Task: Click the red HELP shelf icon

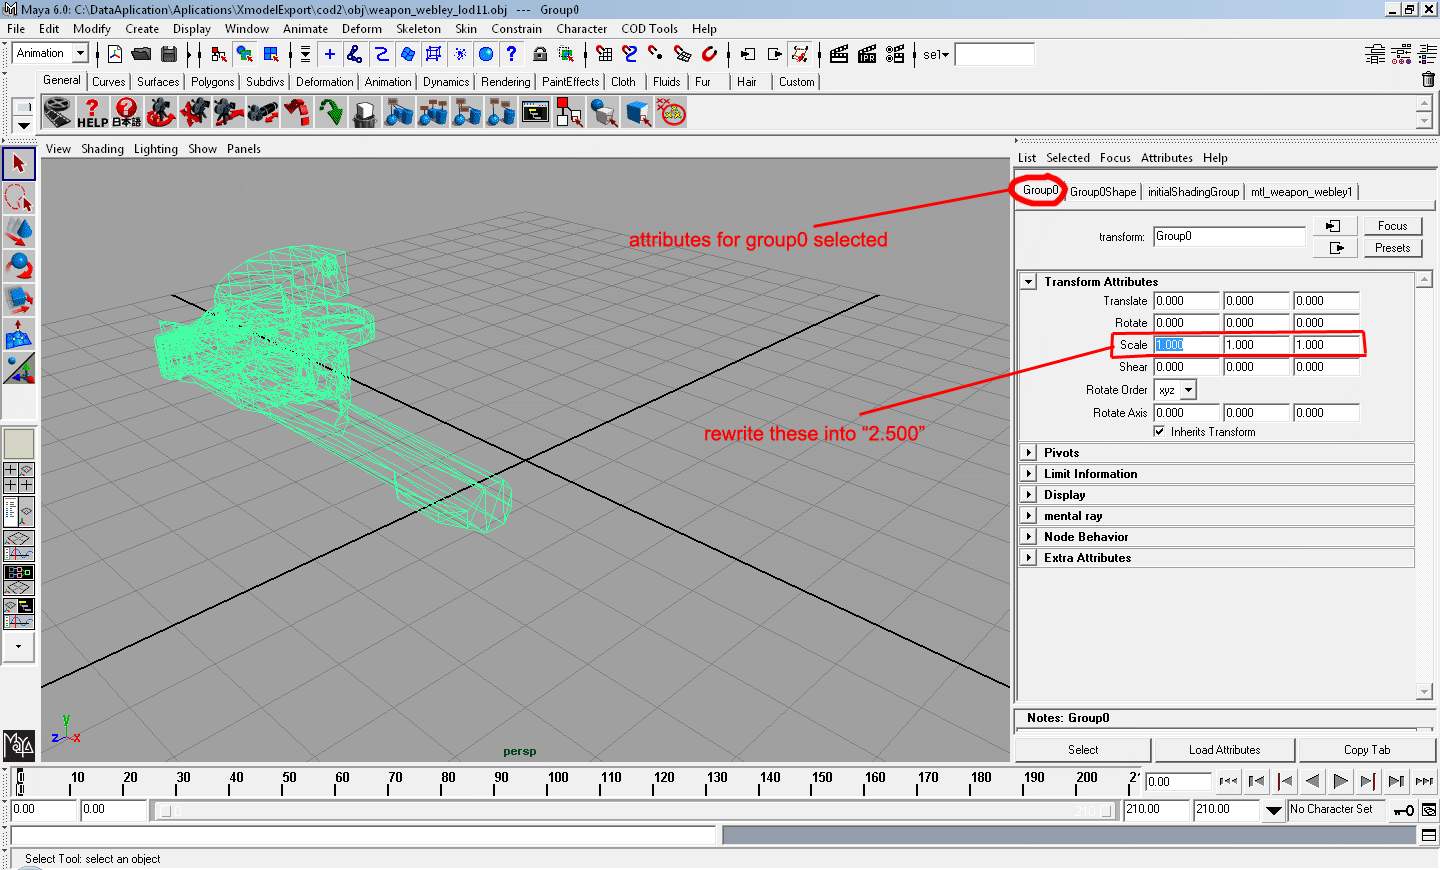Action: (x=92, y=112)
